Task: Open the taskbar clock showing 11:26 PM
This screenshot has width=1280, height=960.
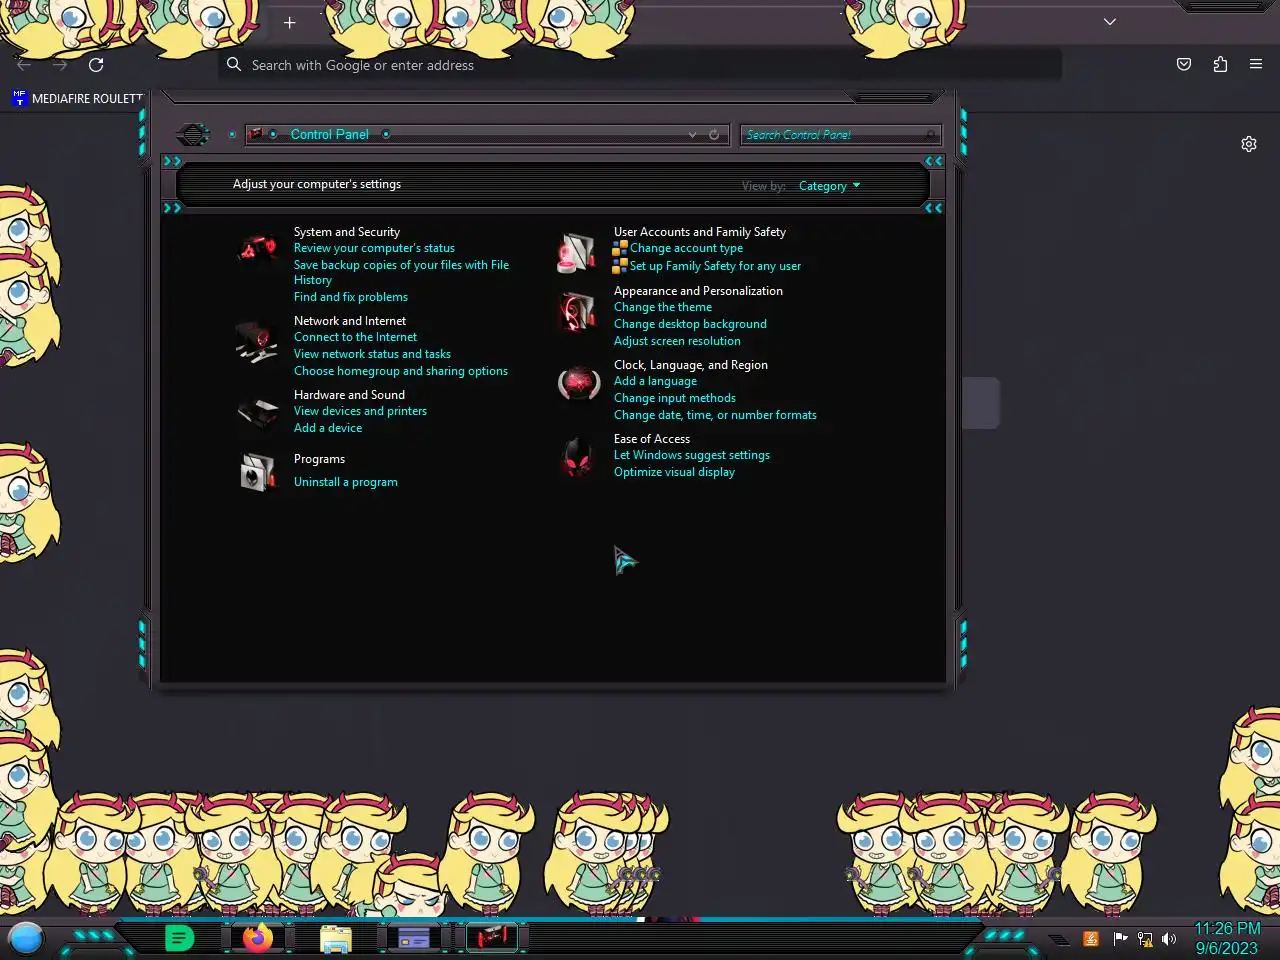Action: [1227, 938]
